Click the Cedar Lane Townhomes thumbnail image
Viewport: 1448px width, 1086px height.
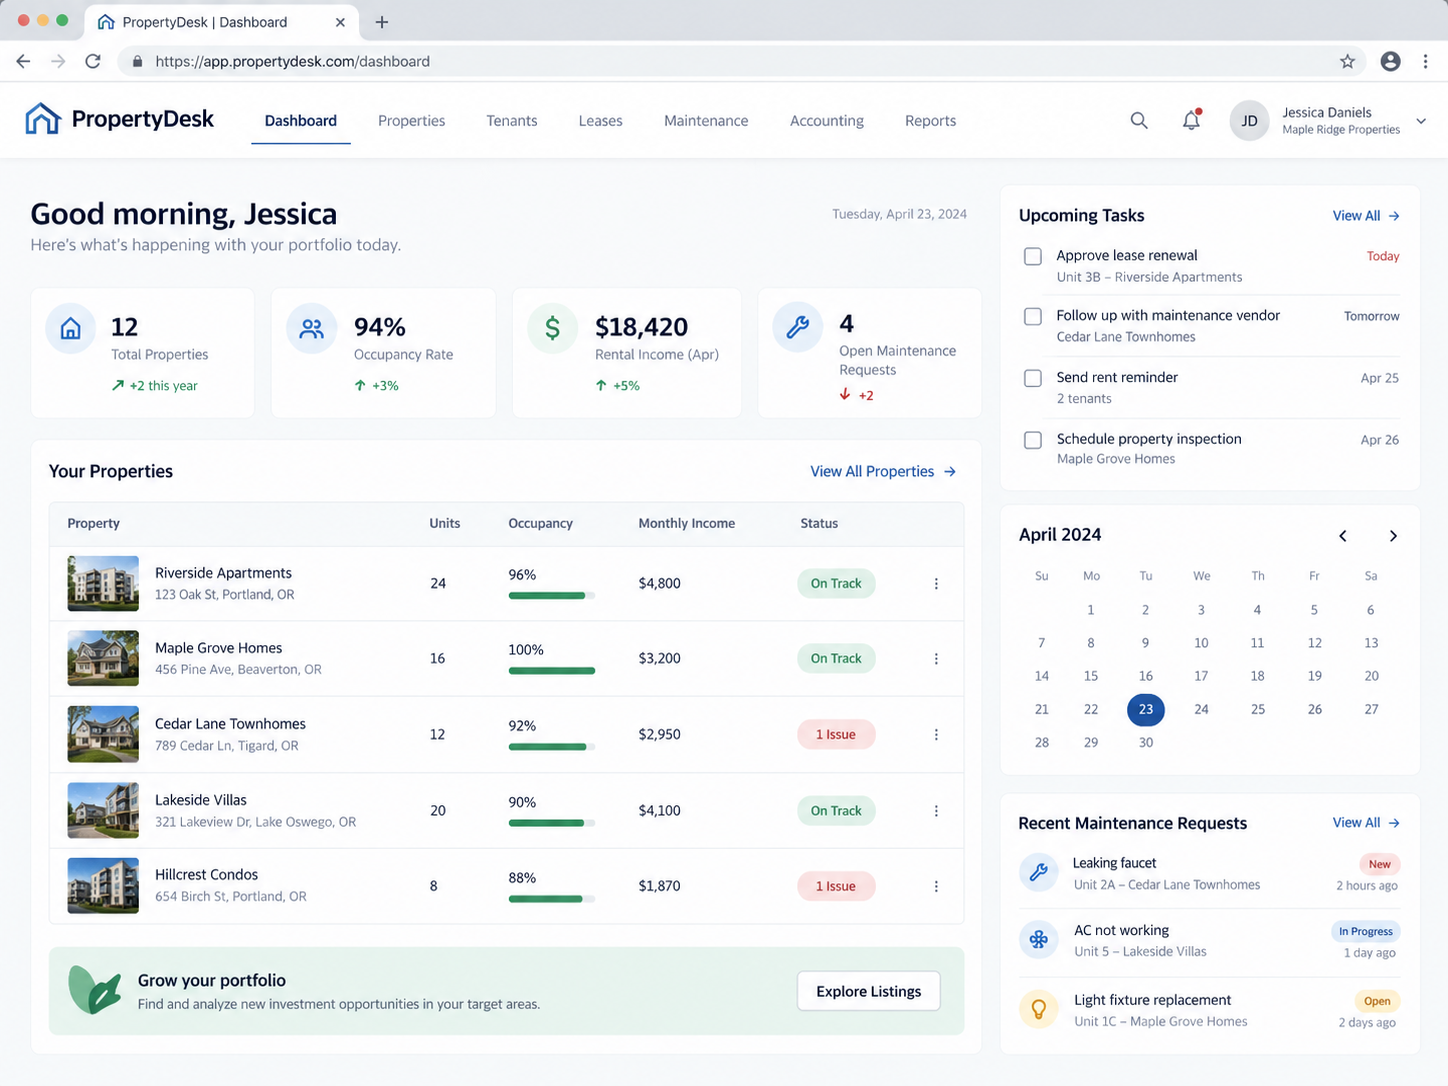click(x=103, y=734)
